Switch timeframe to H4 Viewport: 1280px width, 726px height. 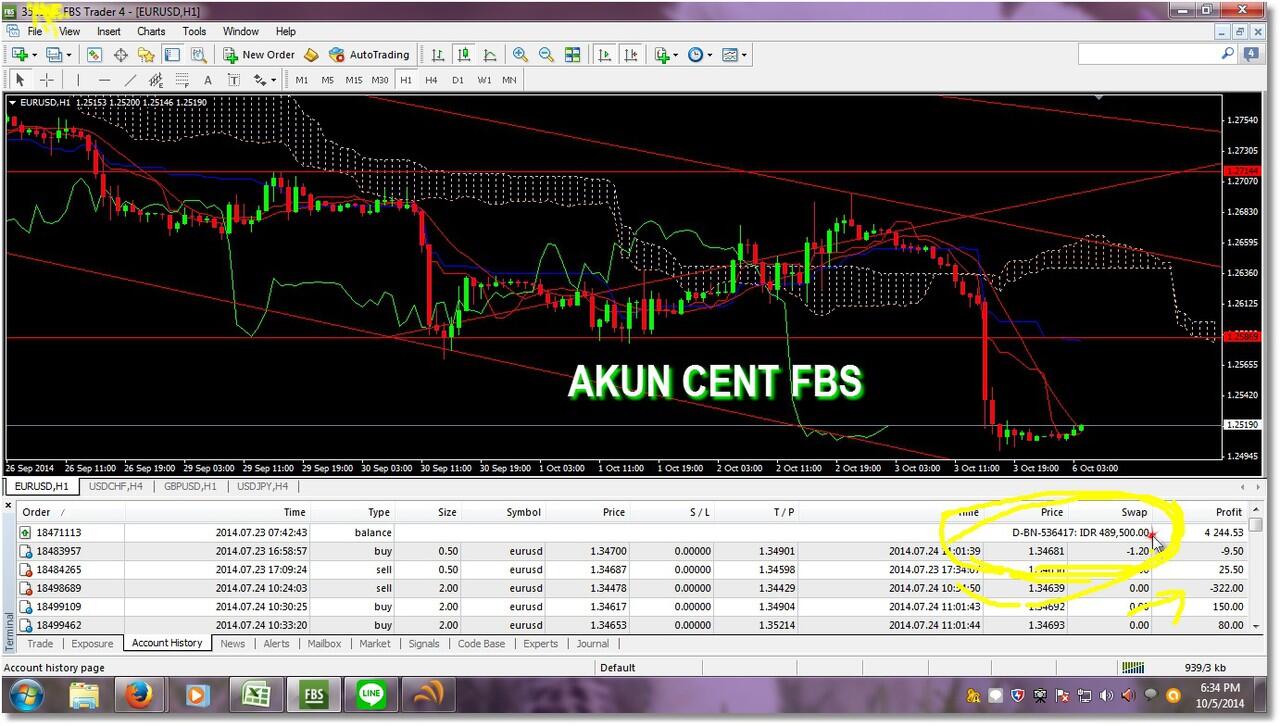click(x=432, y=80)
